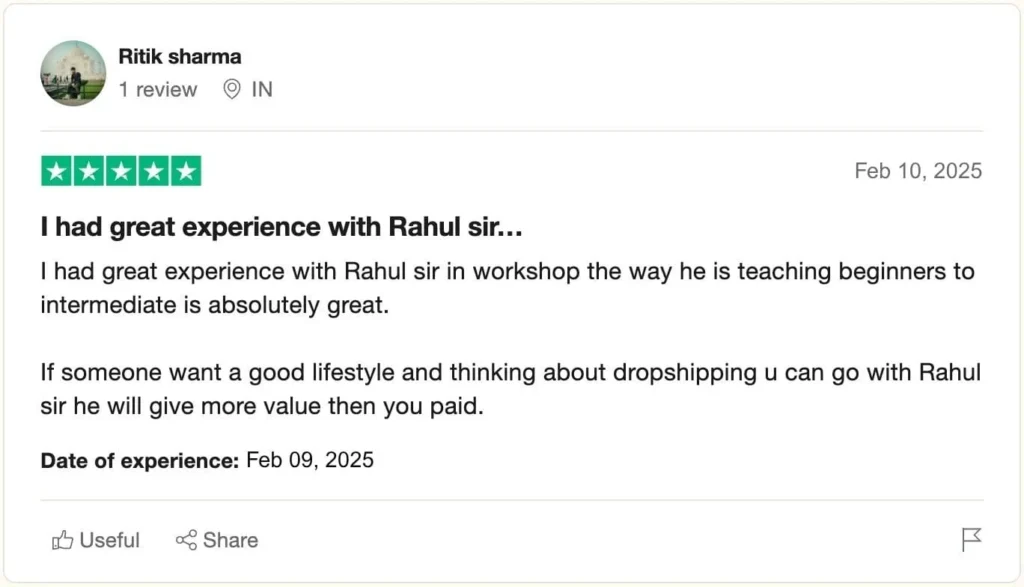Mark review as Useful via text label

(110, 541)
